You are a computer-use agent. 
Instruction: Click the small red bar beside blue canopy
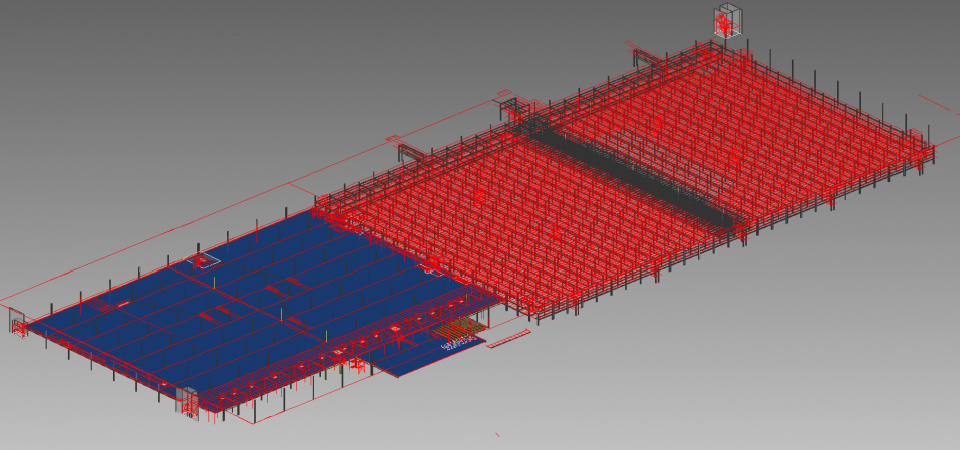pyautogui.click(x=507, y=340)
